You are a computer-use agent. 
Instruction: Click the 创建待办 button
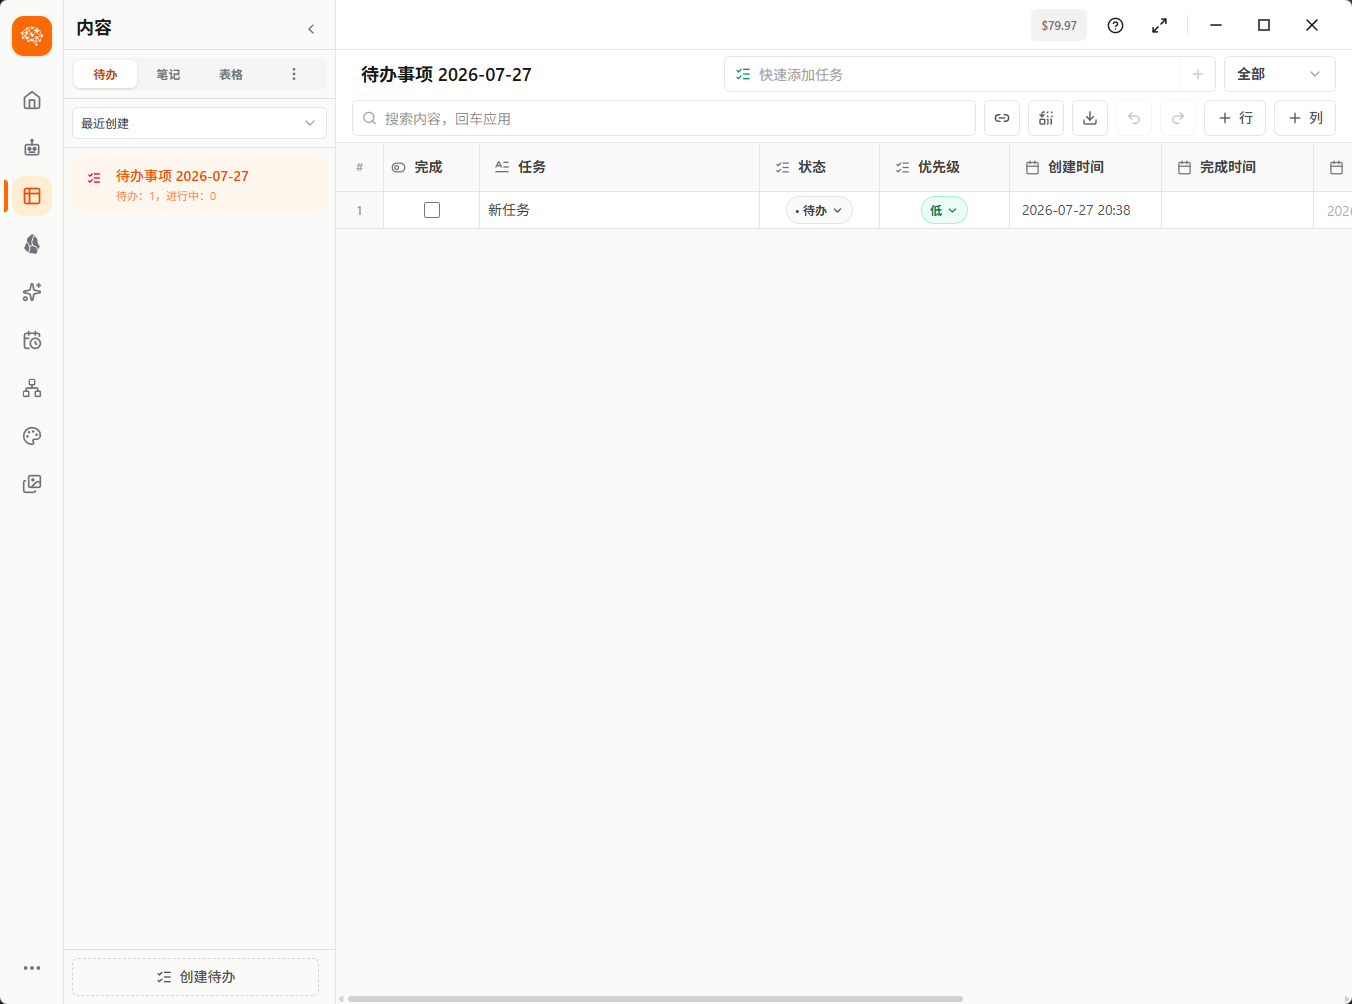[x=195, y=977]
